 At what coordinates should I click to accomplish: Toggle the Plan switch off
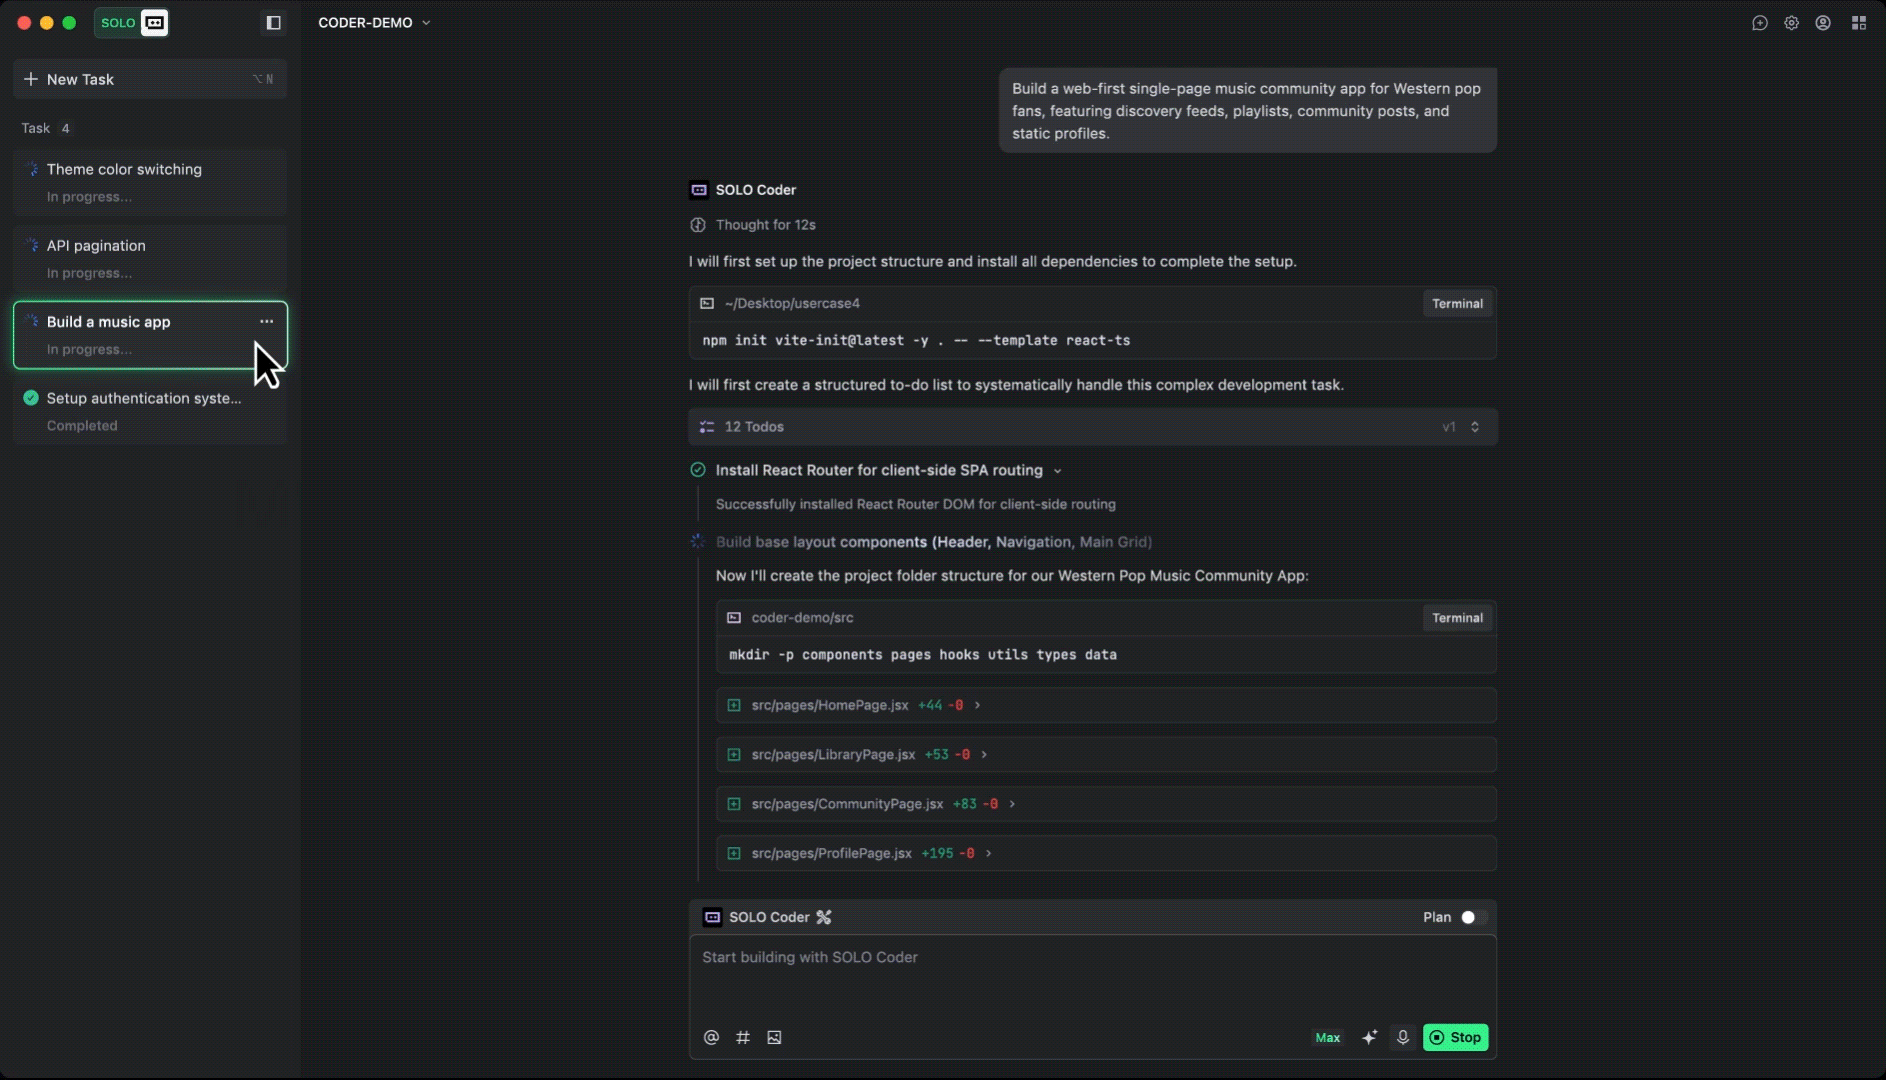click(1467, 917)
